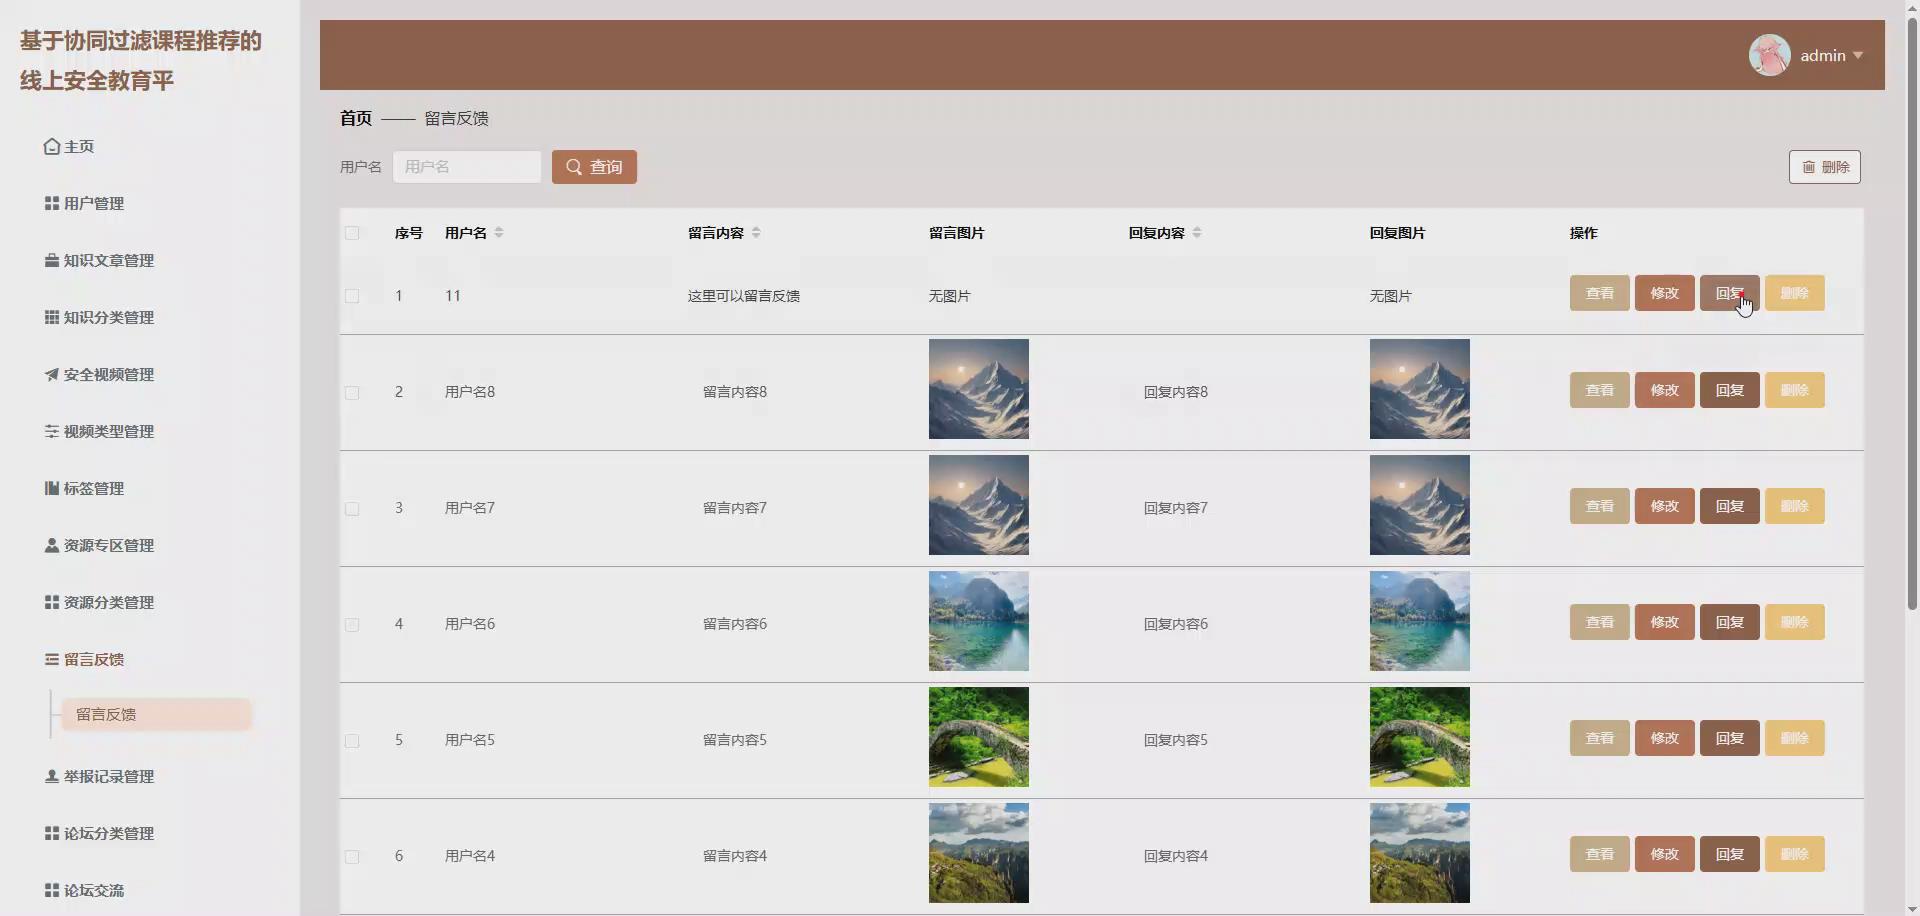Image resolution: width=1920 pixels, height=916 pixels.
Task: Select 留言反馈 submenu item
Action: pyautogui.click(x=107, y=714)
